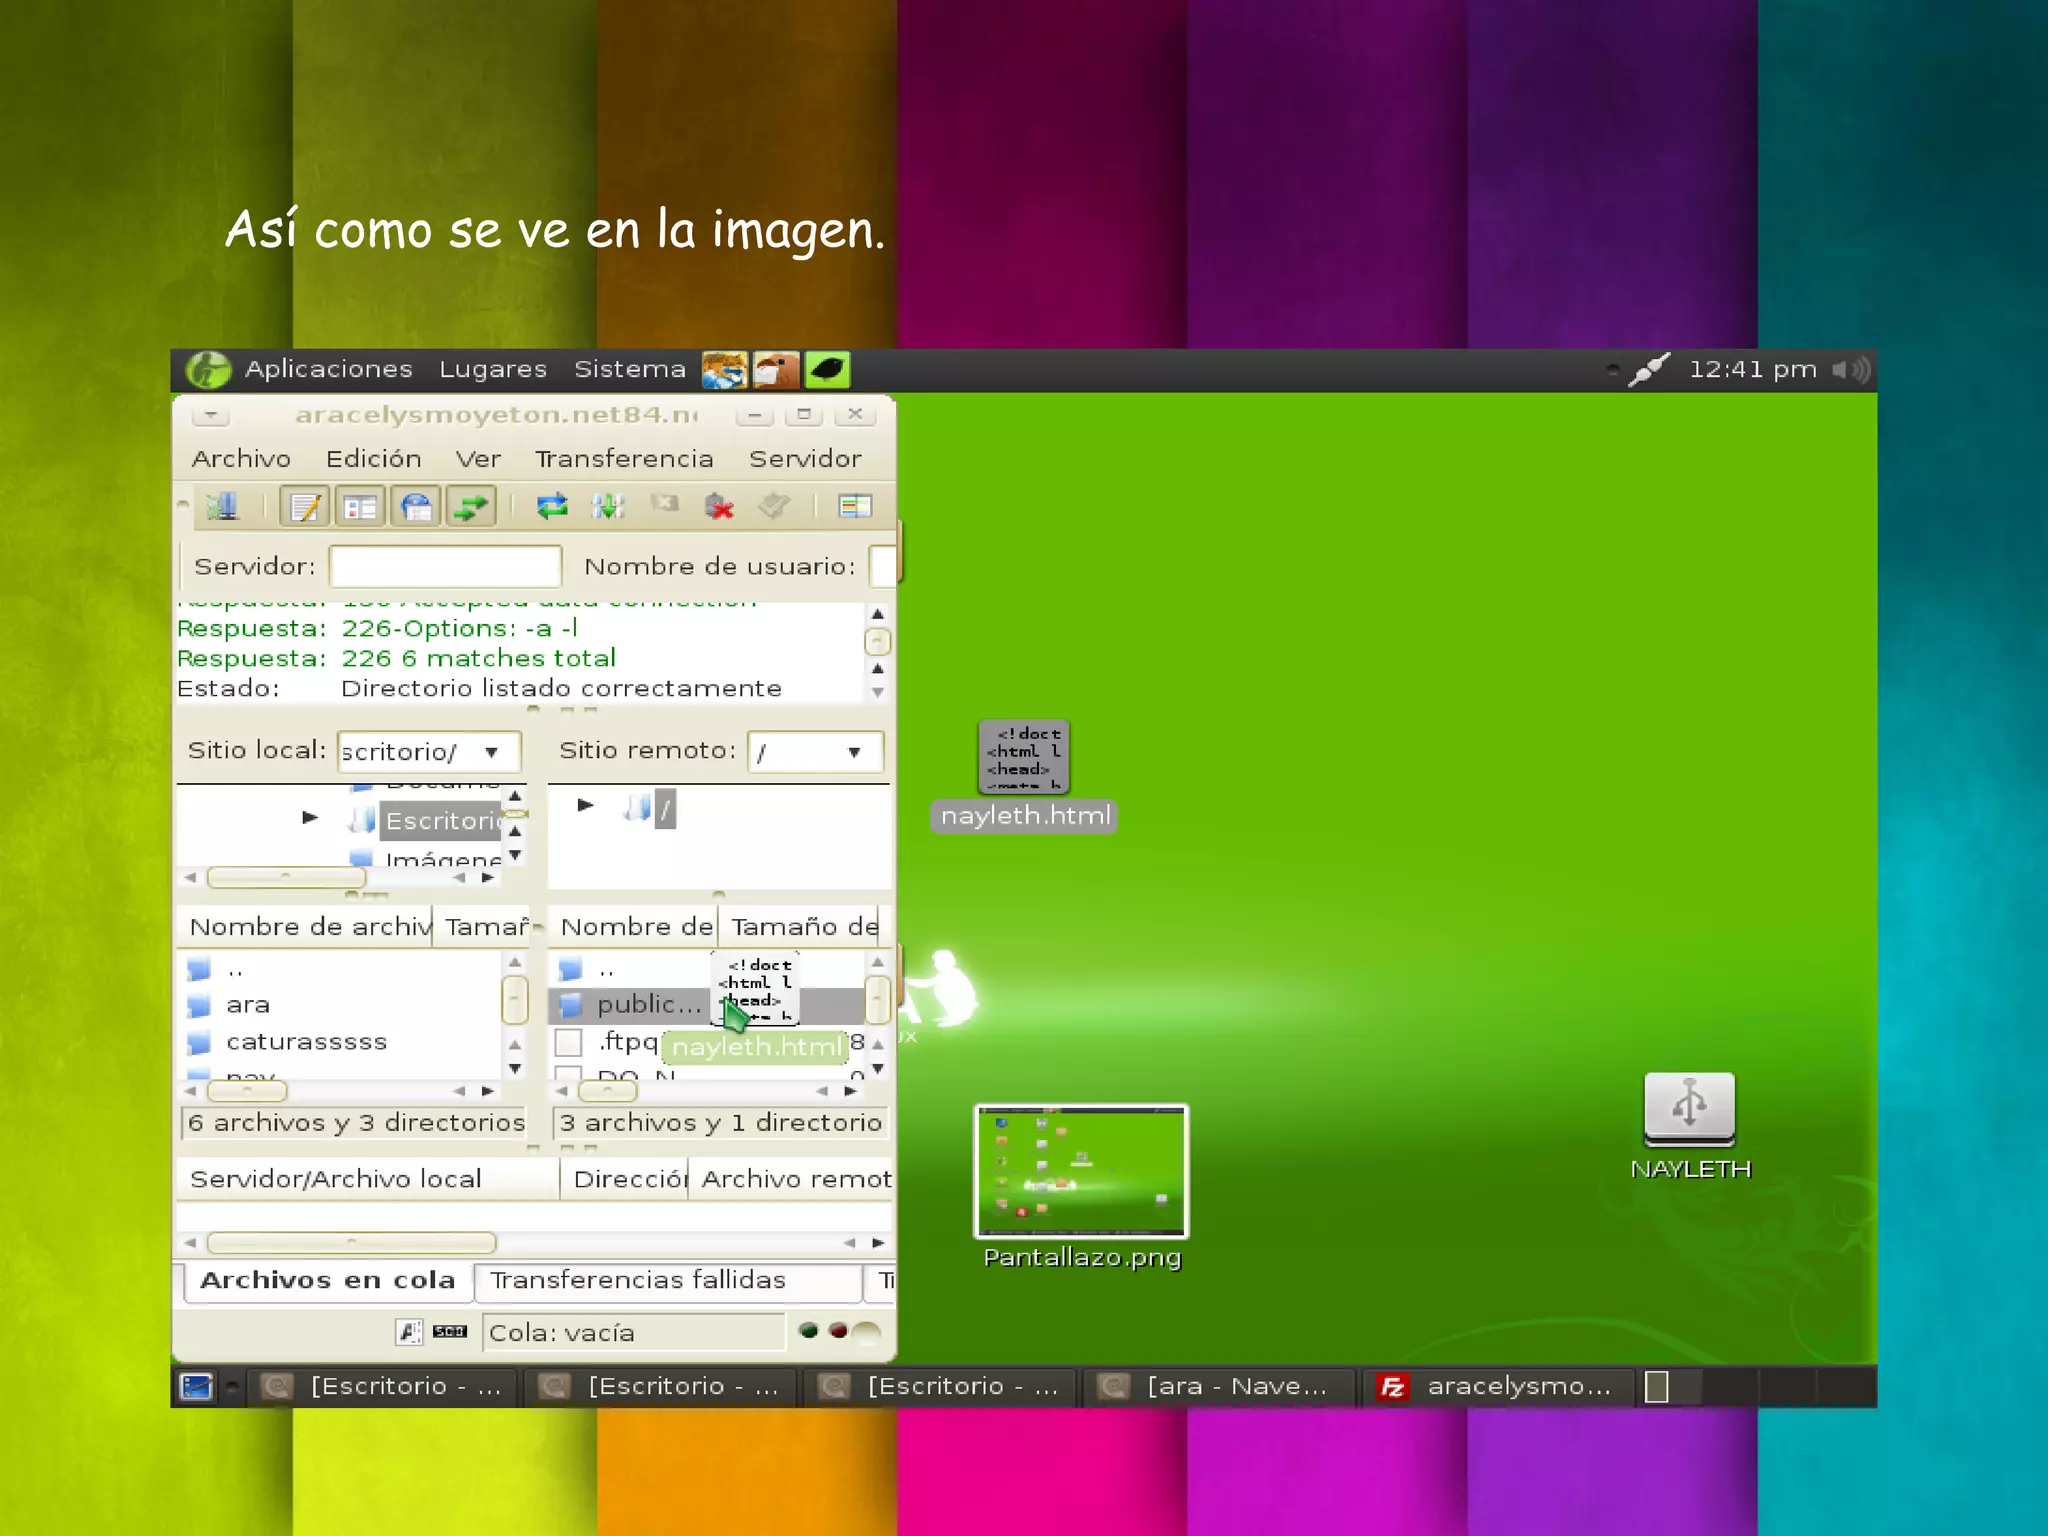The width and height of the screenshot is (2048, 1536).
Task: Expand the remote root folder tree arrow
Action: tap(586, 805)
